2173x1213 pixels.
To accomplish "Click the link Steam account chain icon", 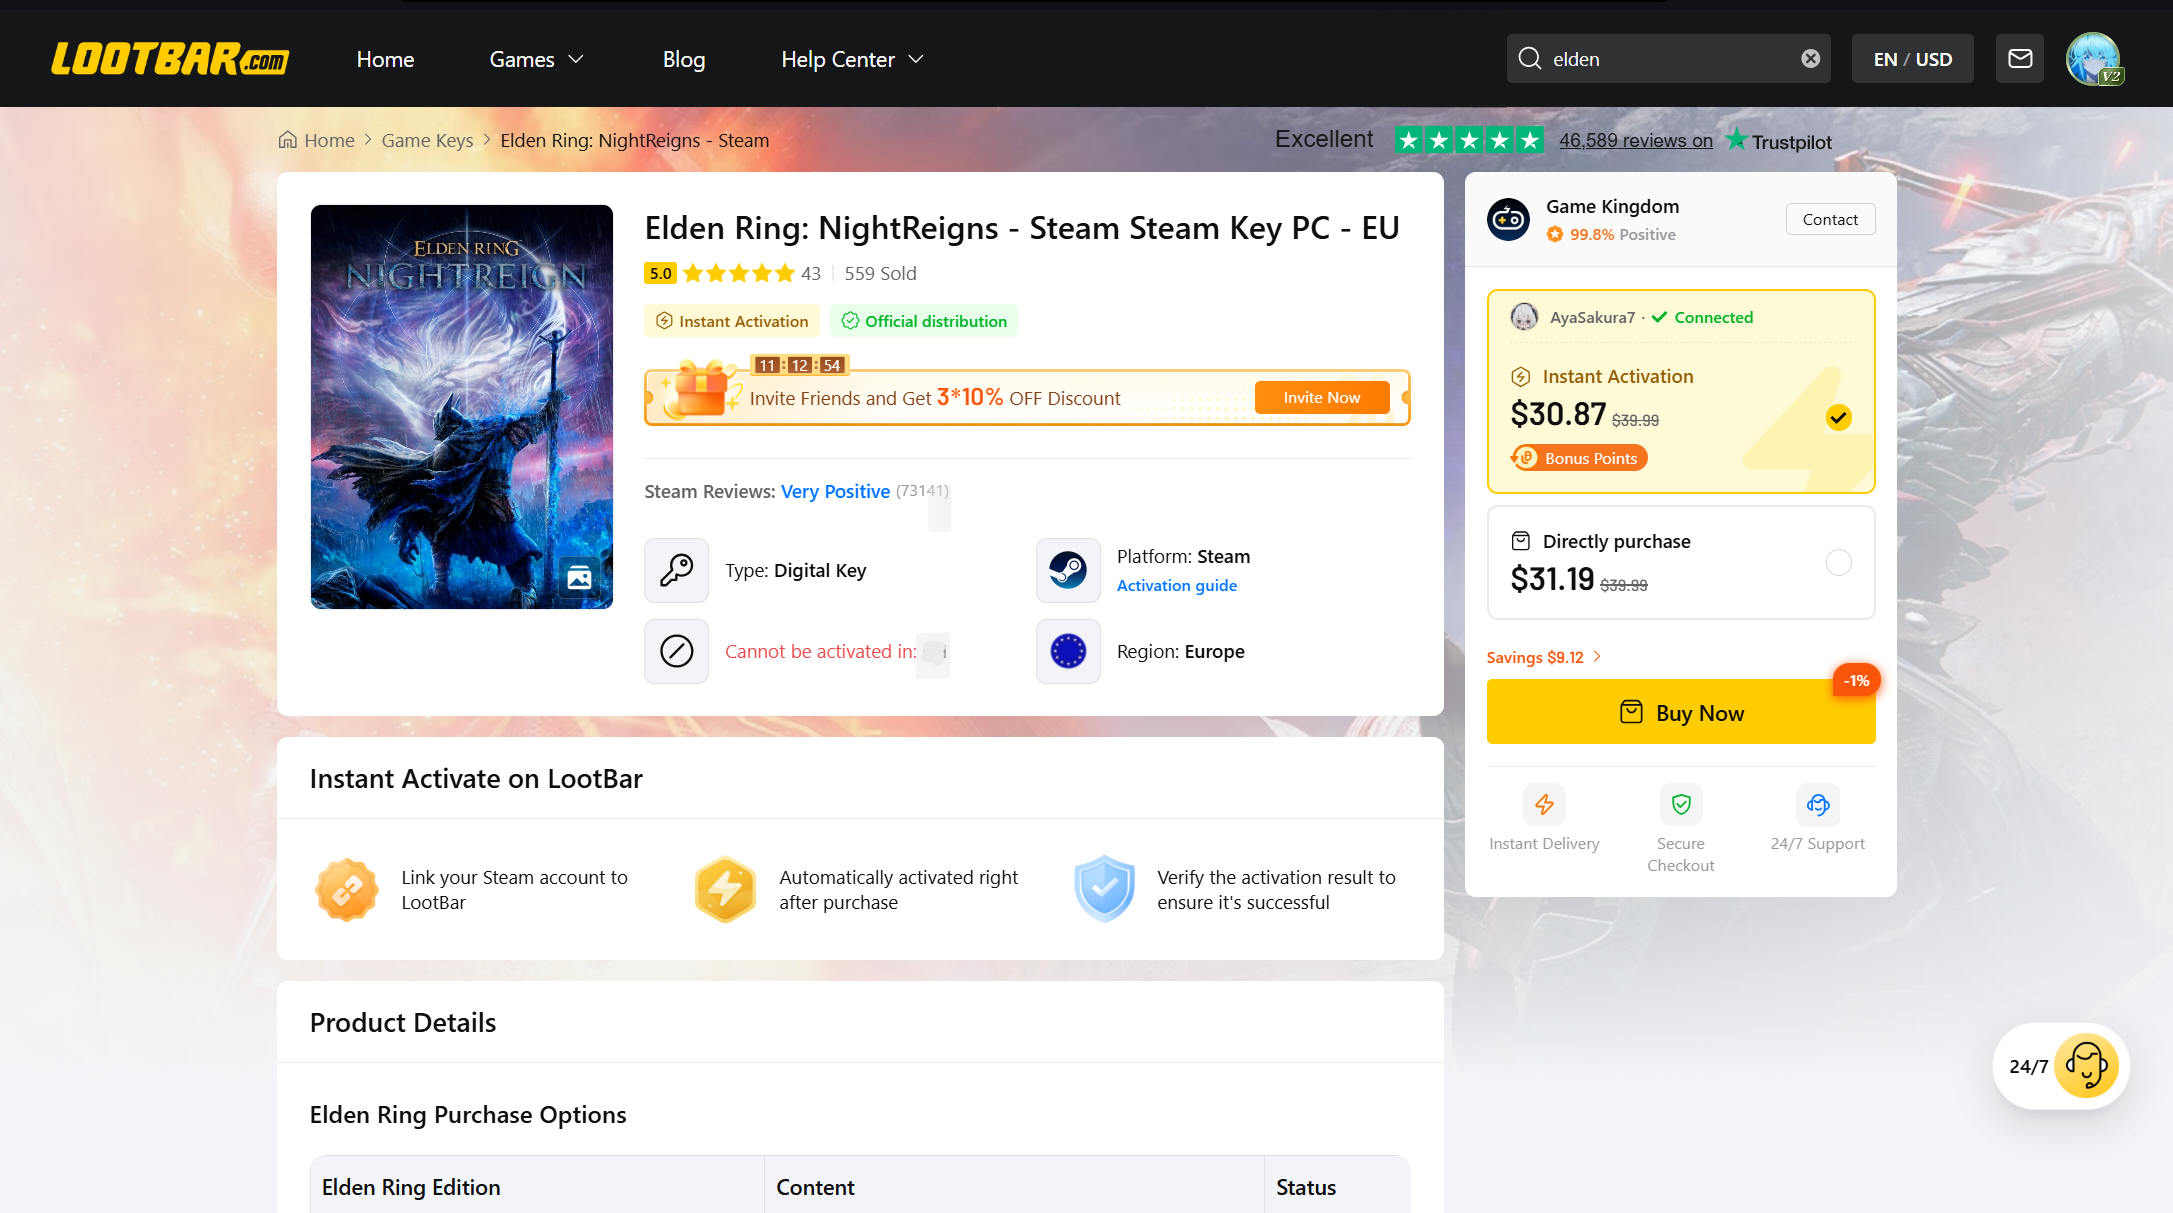I will point(346,889).
